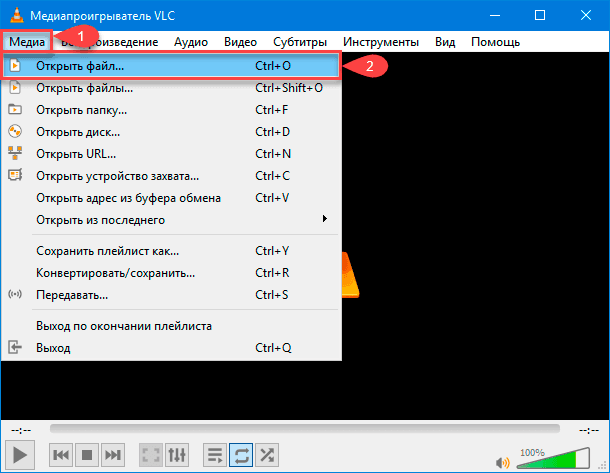Image resolution: width=610 pixels, height=473 pixels.
Task: Toggle Выход по окончании плейлиста
Action: [171, 326]
